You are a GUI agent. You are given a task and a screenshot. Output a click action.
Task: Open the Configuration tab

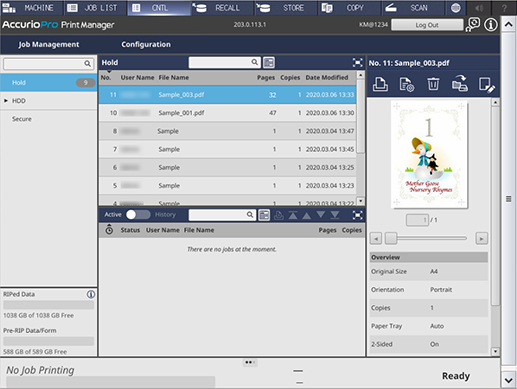pyautogui.click(x=146, y=44)
